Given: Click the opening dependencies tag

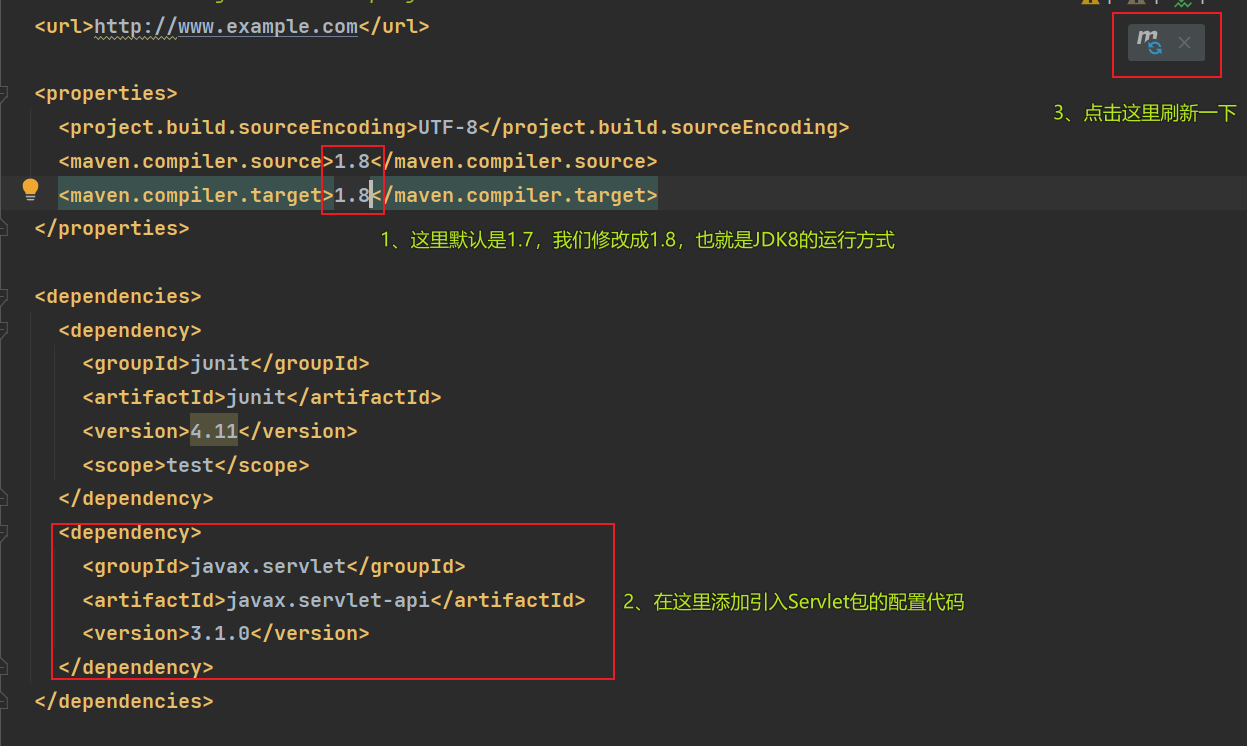Looking at the screenshot, I should (117, 295).
